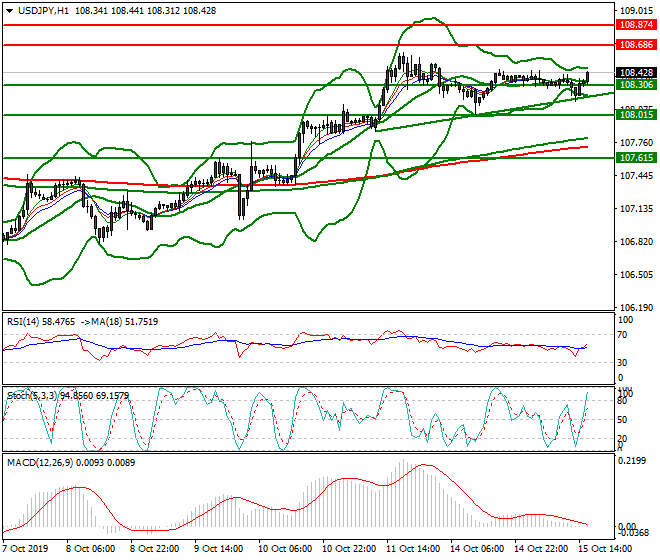This screenshot has width=660, height=560.
Task: Click the green 108.015 support price label
Action: 636,115
